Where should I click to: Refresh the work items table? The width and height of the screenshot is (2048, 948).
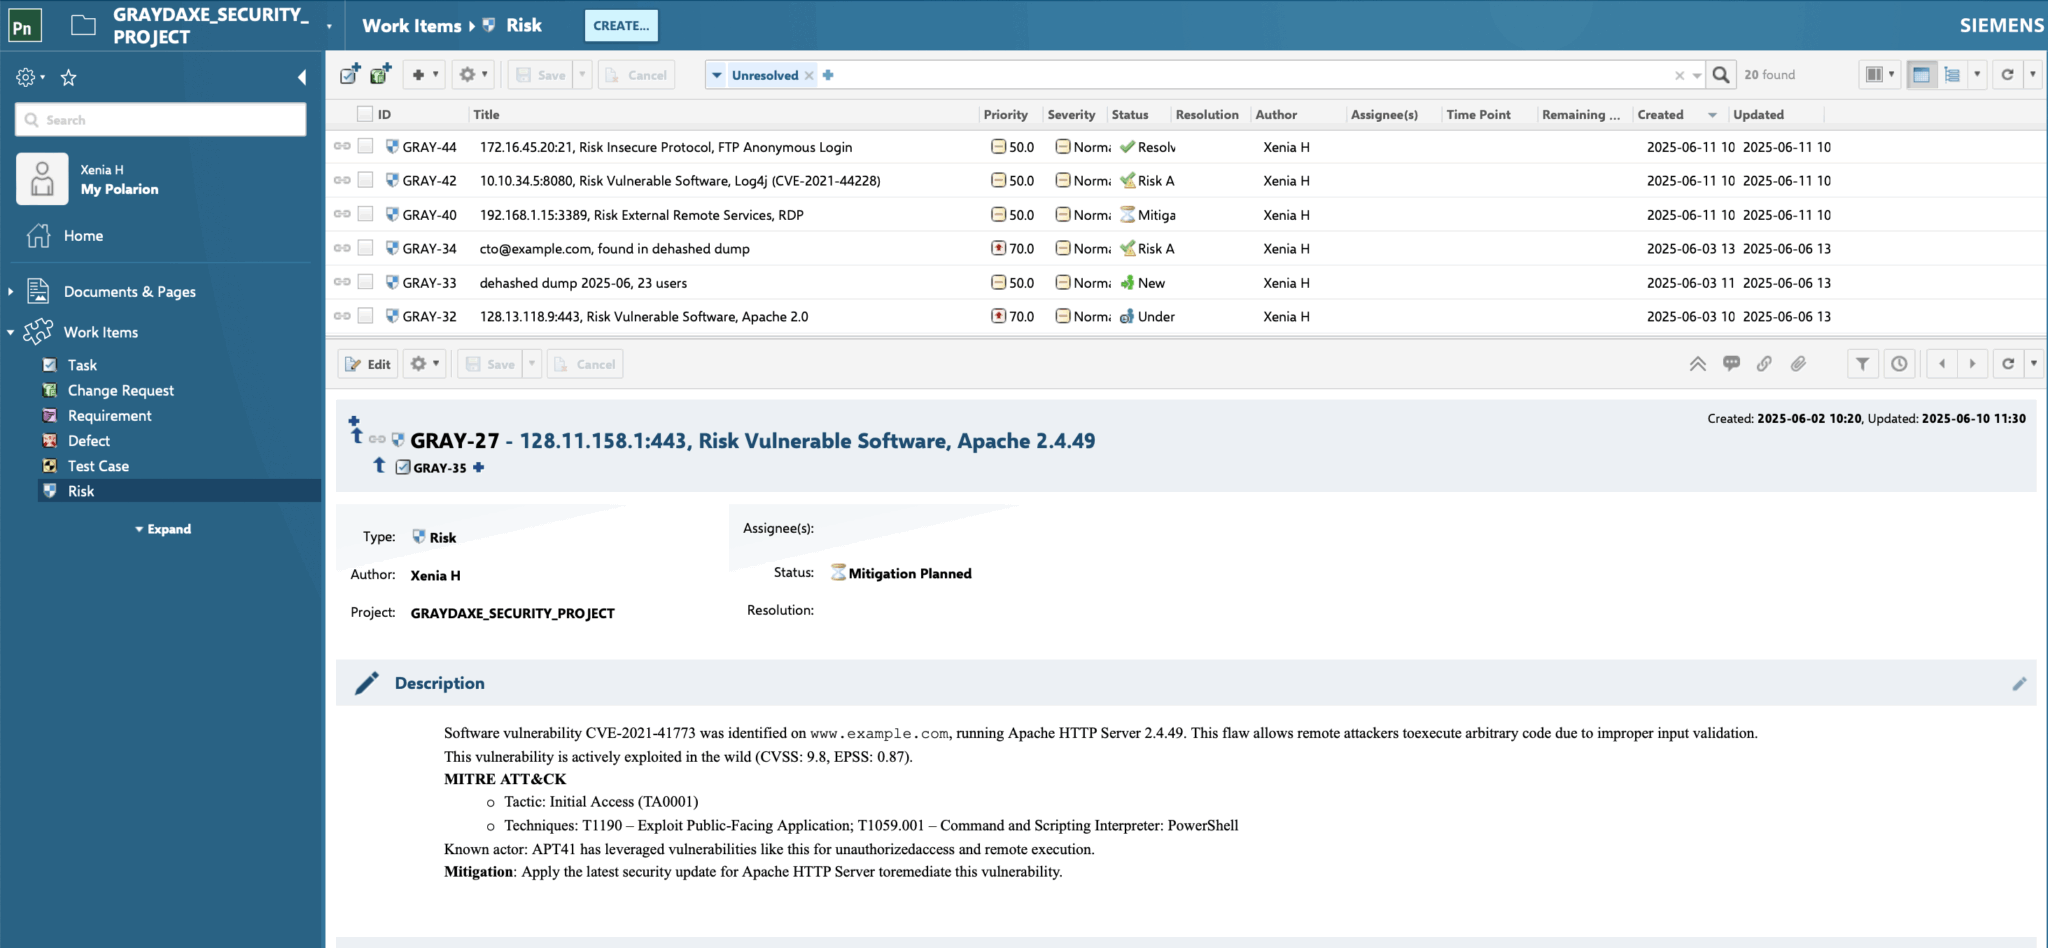pos(2007,75)
